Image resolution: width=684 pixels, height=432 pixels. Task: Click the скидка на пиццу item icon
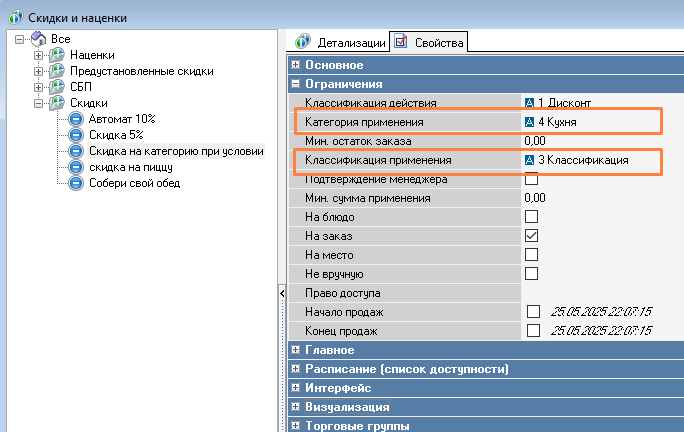point(76,167)
